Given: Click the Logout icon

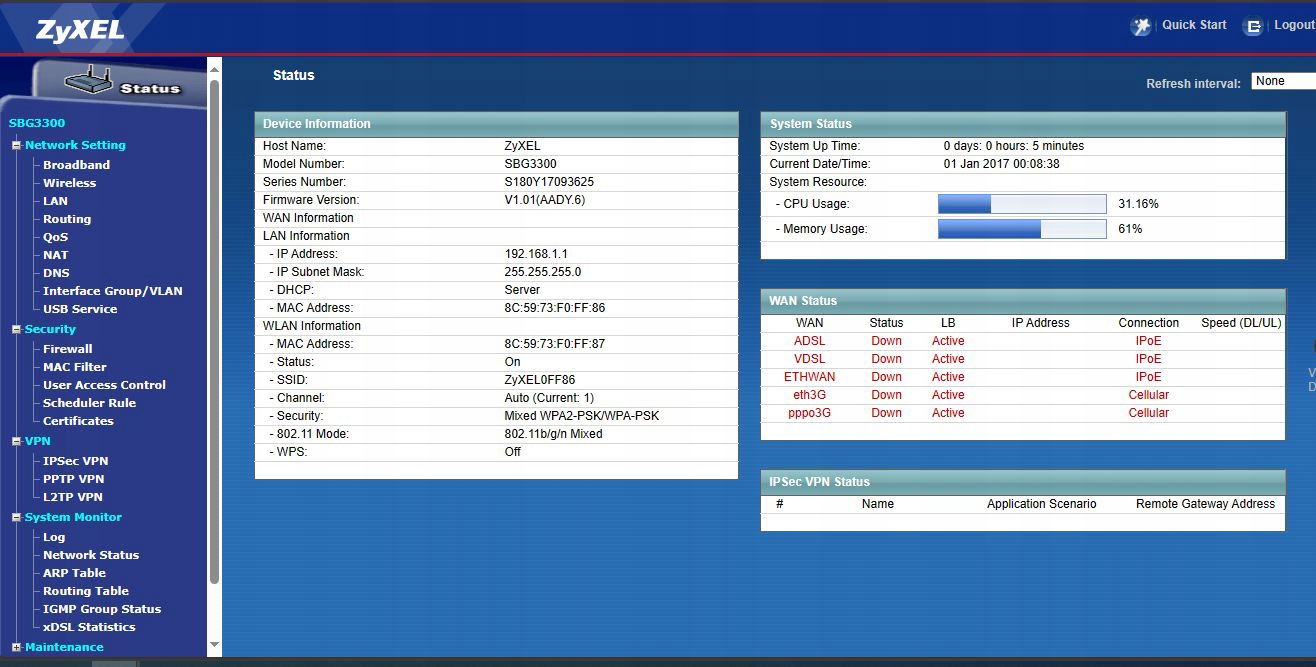Looking at the screenshot, I should click(x=1253, y=27).
